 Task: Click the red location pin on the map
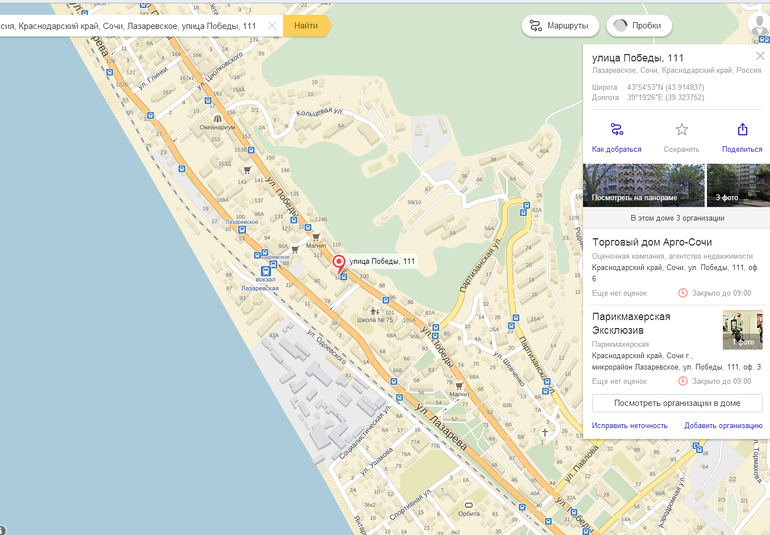(x=339, y=263)
